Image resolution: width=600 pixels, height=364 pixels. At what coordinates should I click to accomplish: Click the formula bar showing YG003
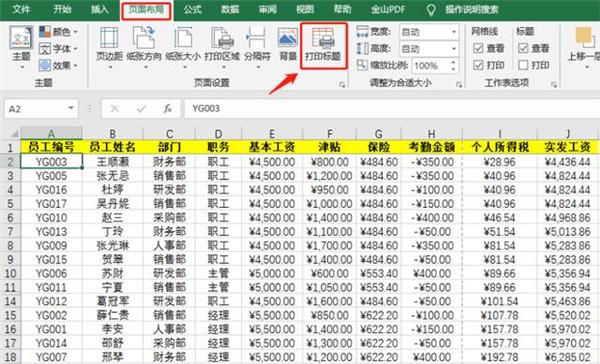click(x=392, y=109)
